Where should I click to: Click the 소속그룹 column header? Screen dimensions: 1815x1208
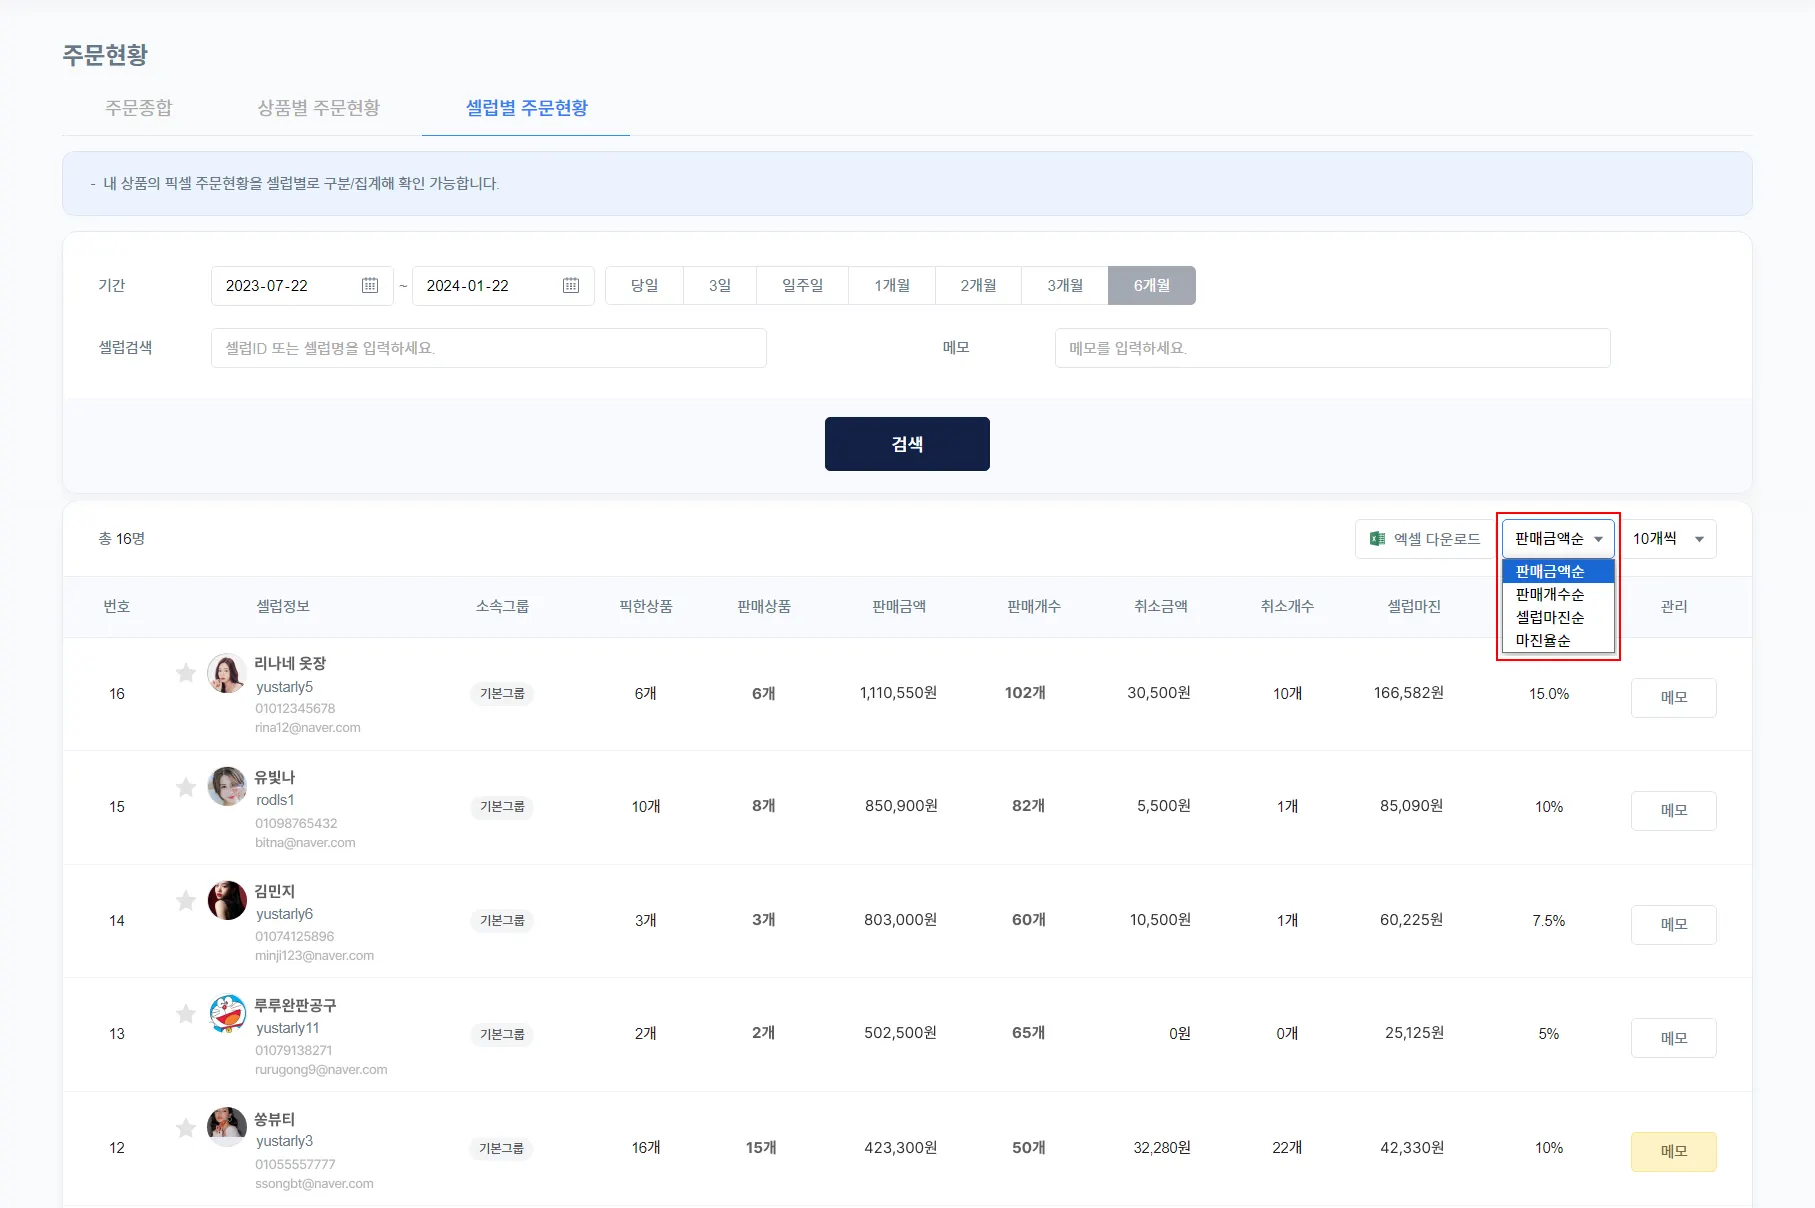click(x=502, y=607)
